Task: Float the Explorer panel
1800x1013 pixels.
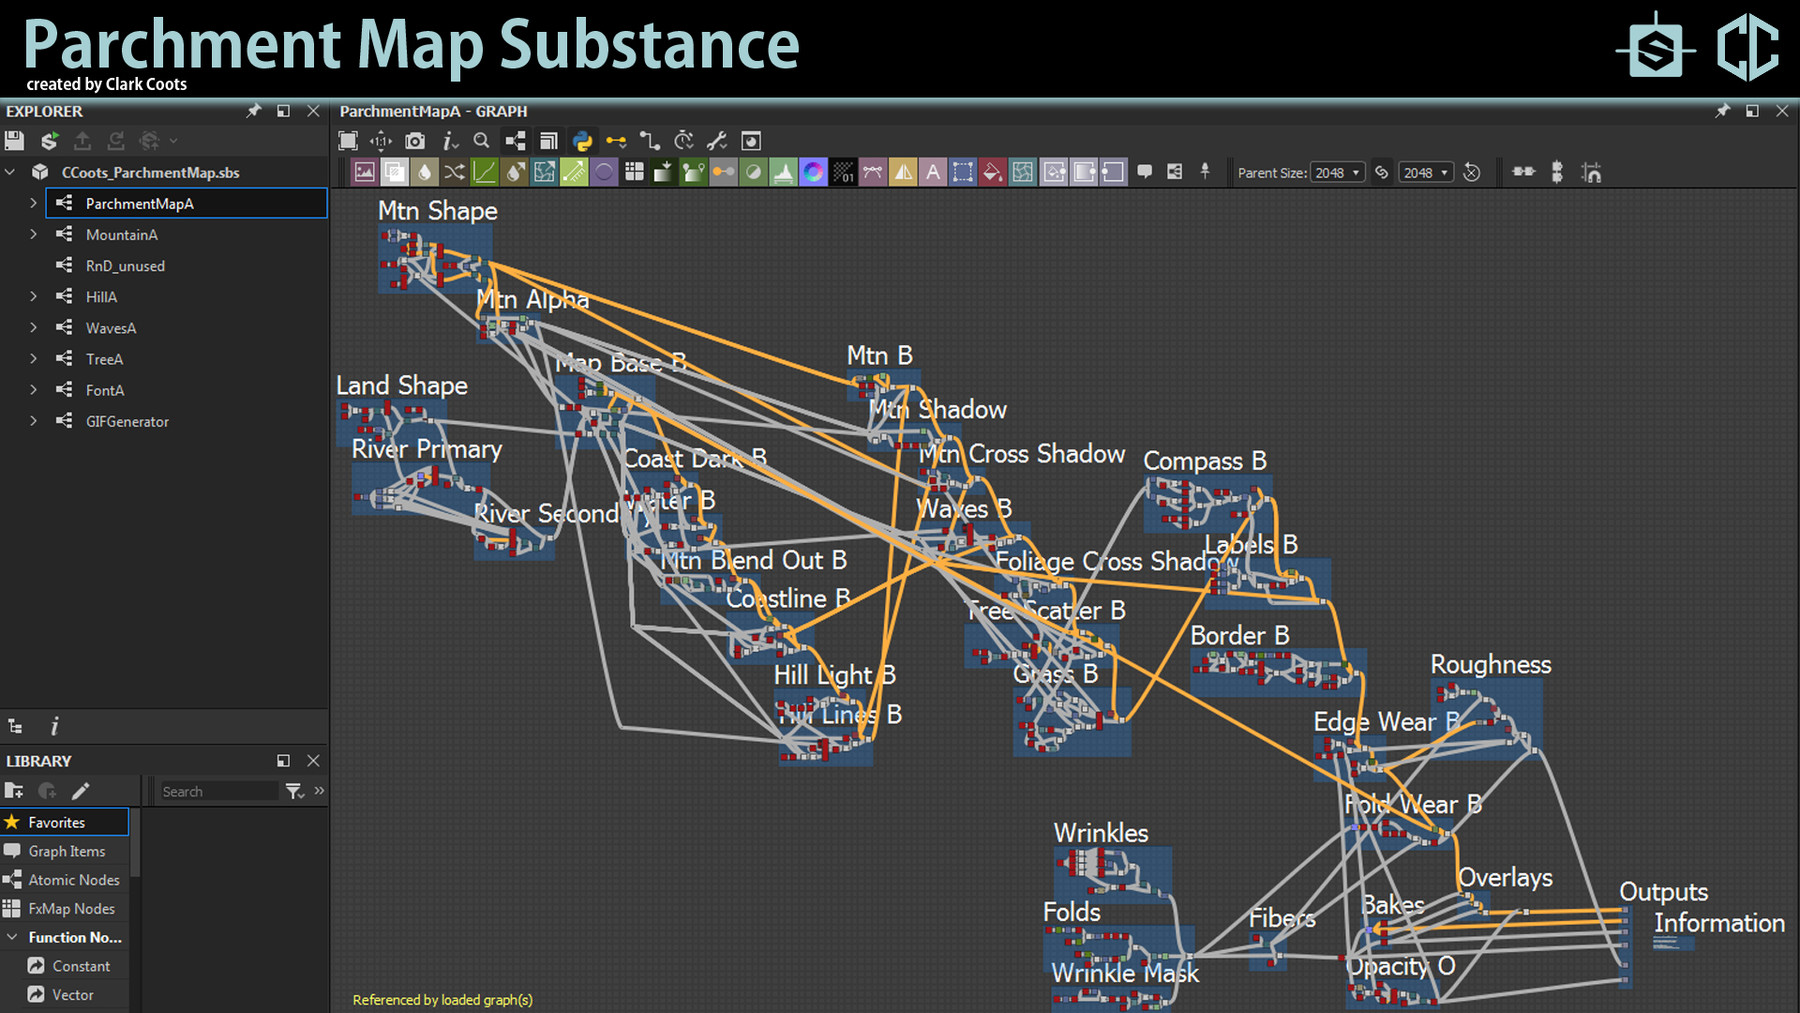Action: coord(284,111)
